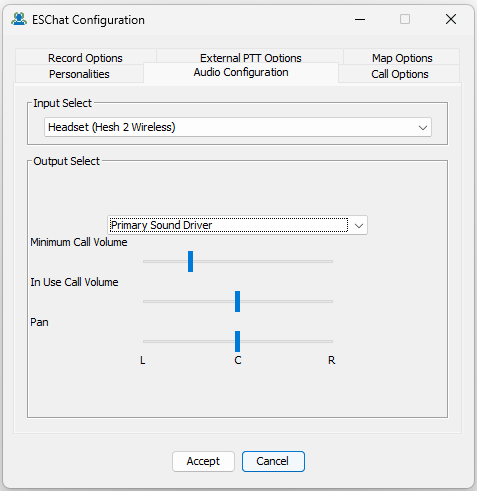Open the Map Options tab
The height and width of the screenshot is (491, 477).
(402, 57)
